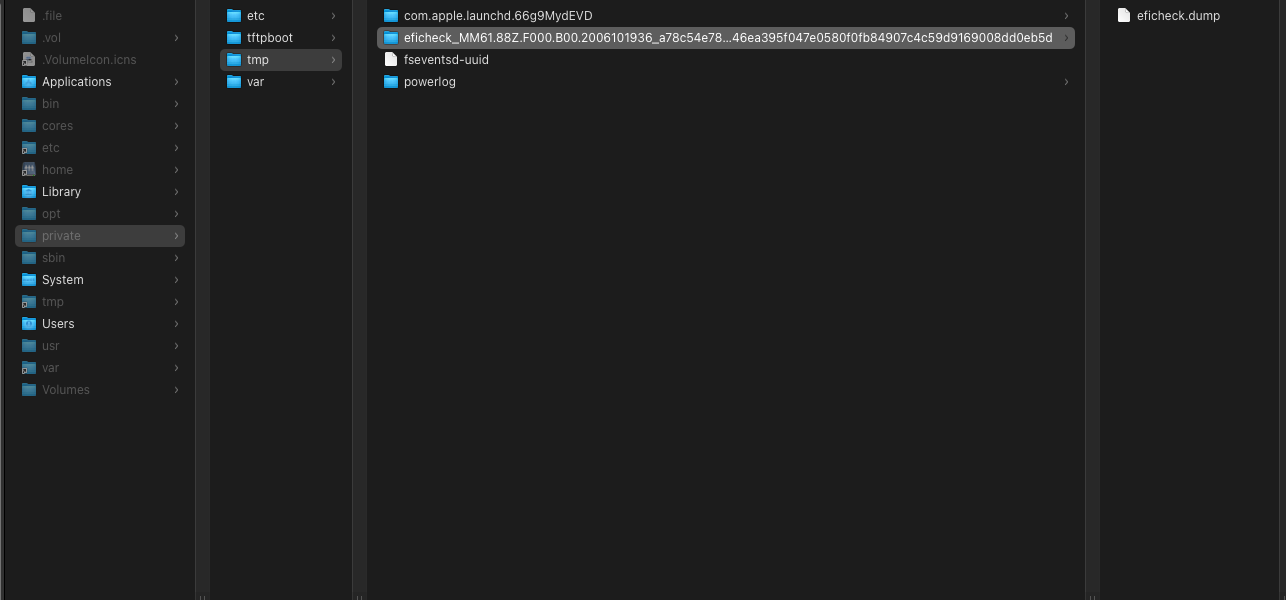
Task: Expand the com.apple.launchd.66g9MydEVD chevron
Action: click(1067, 16)
